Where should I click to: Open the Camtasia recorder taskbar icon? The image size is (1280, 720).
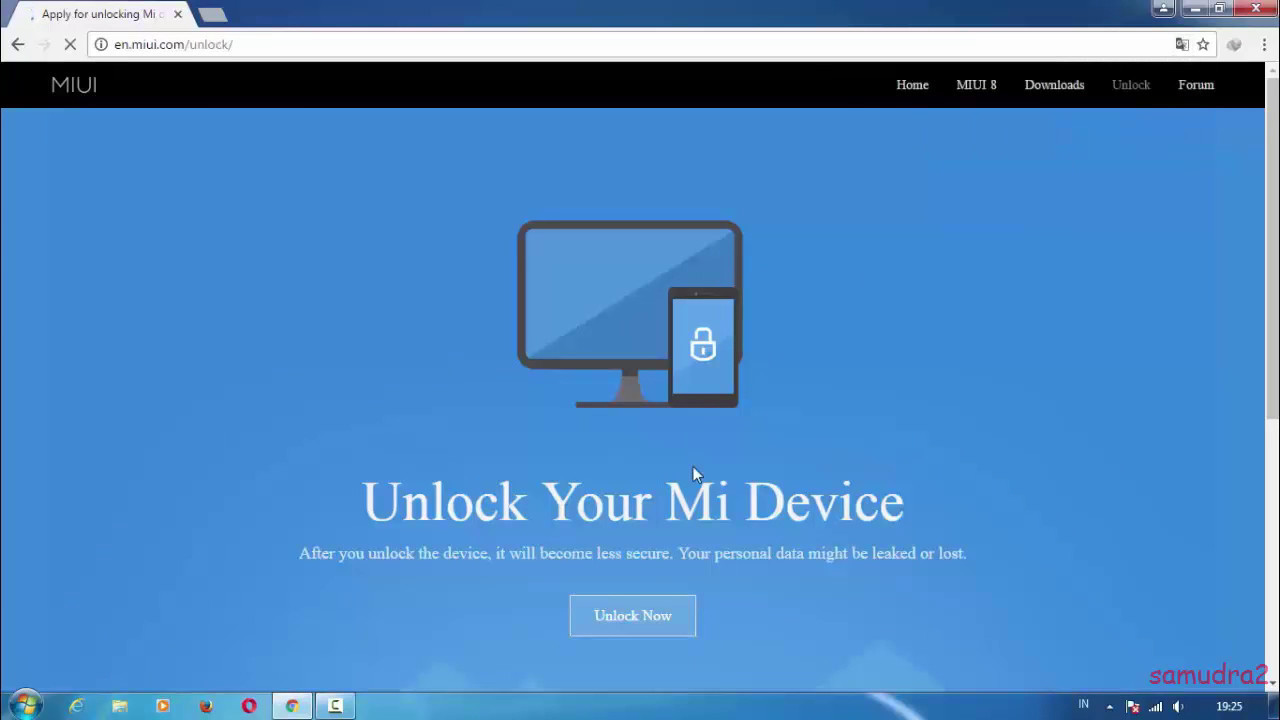coord(336,706)
